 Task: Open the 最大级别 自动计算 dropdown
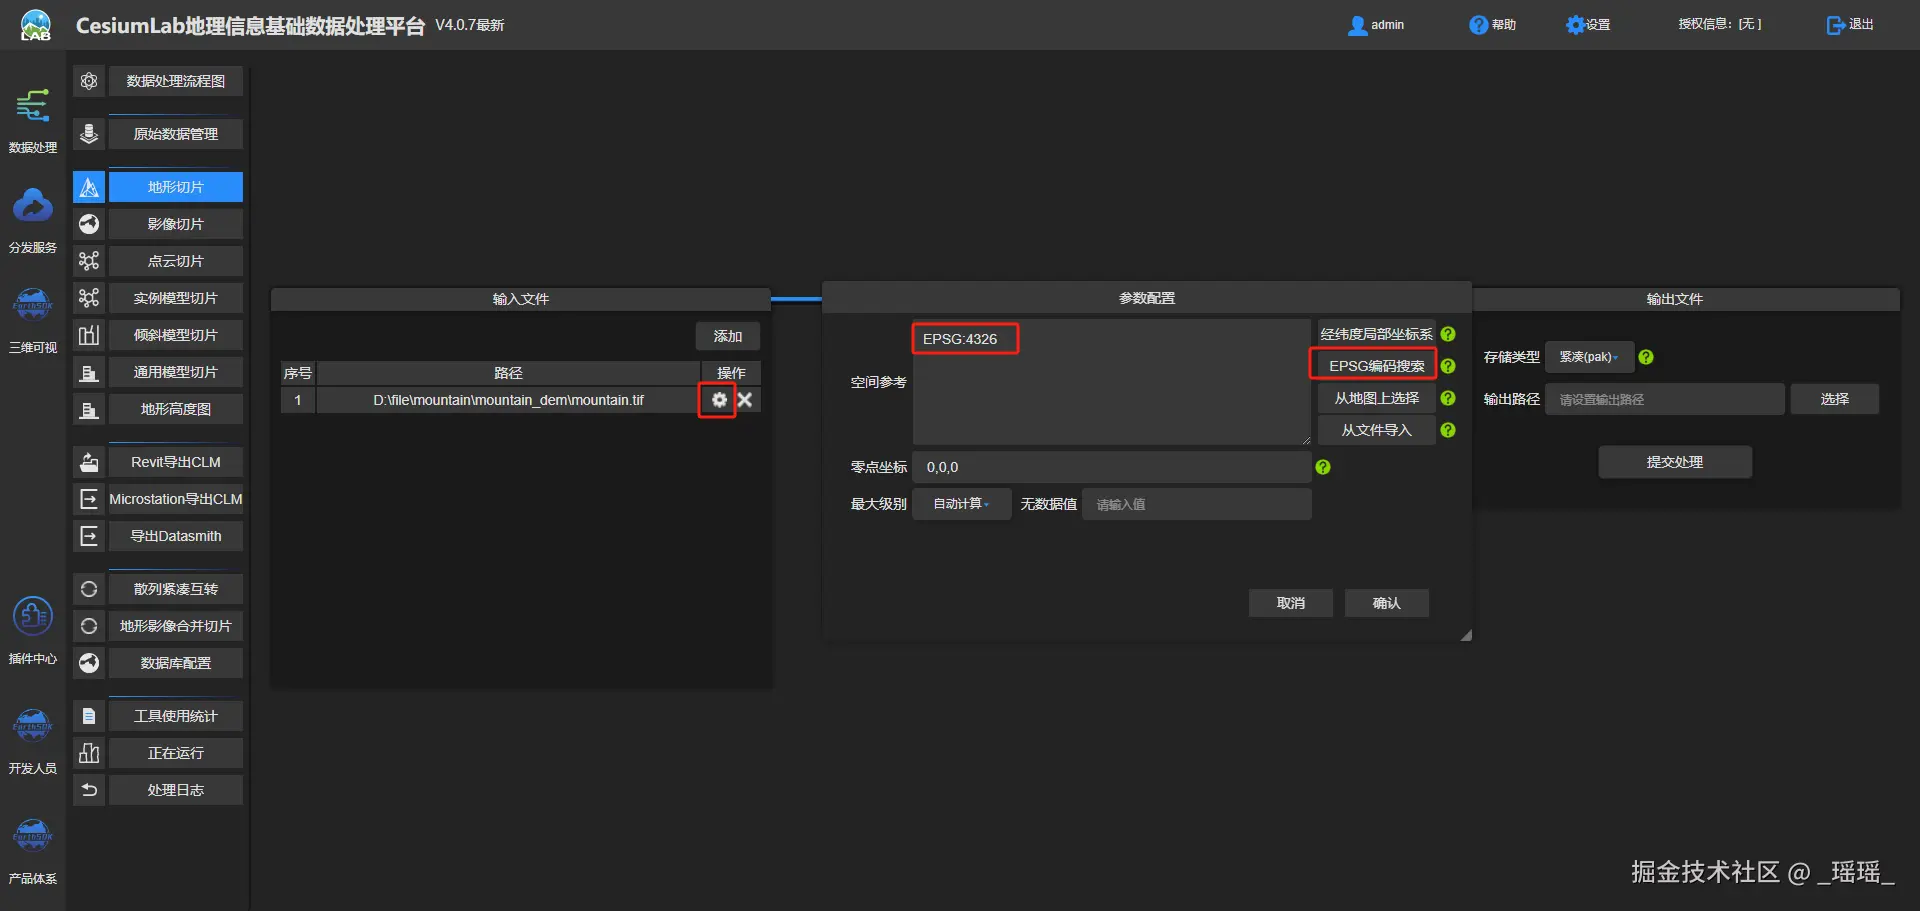pyautogui.click(x=961, y=504)
